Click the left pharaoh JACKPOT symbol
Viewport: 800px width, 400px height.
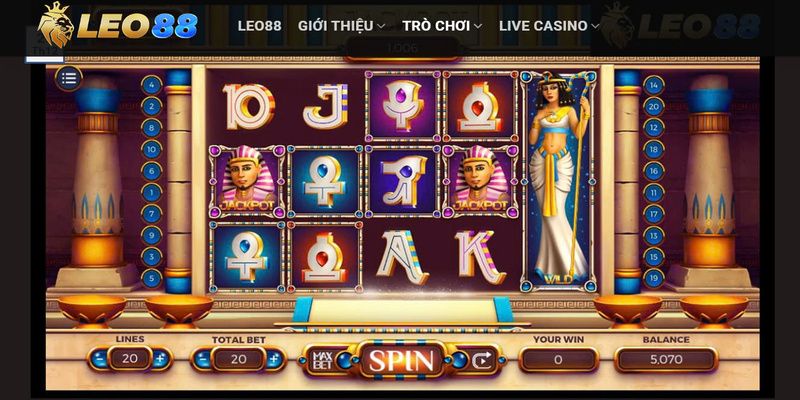(x=247, y=182)
